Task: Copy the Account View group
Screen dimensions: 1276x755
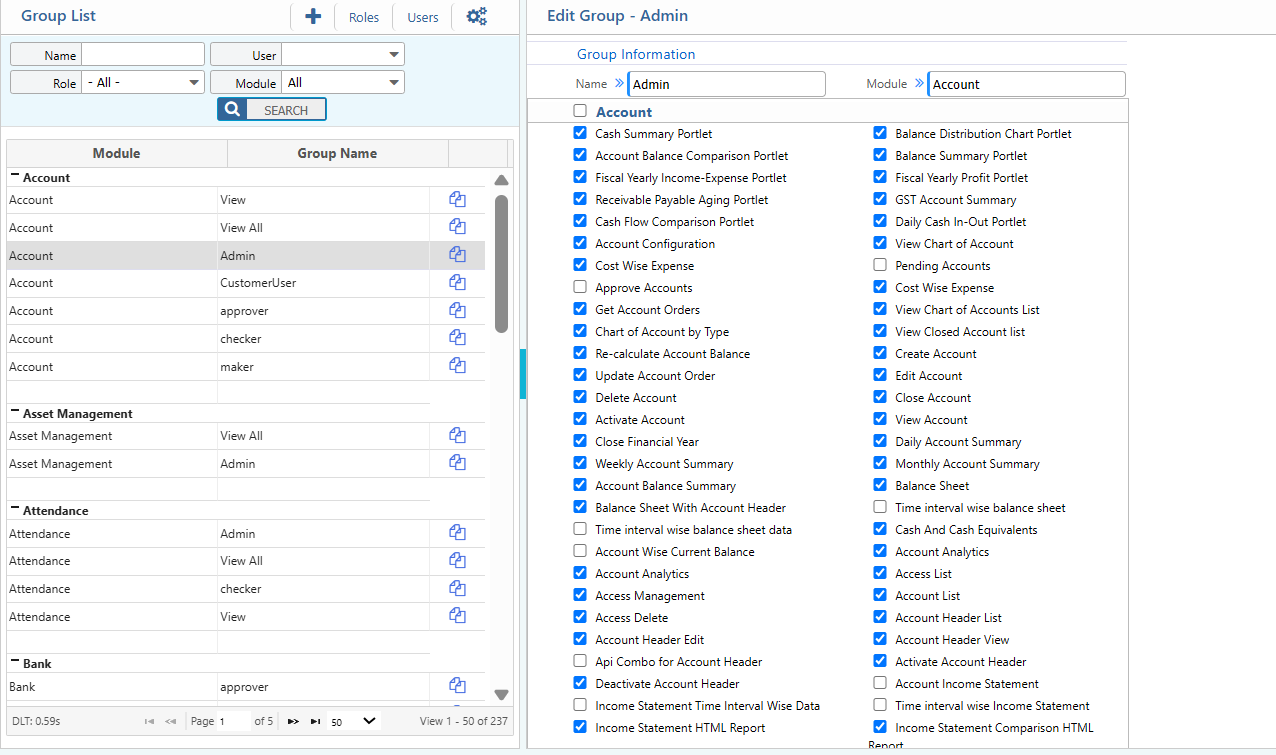Action: [458, 199]
